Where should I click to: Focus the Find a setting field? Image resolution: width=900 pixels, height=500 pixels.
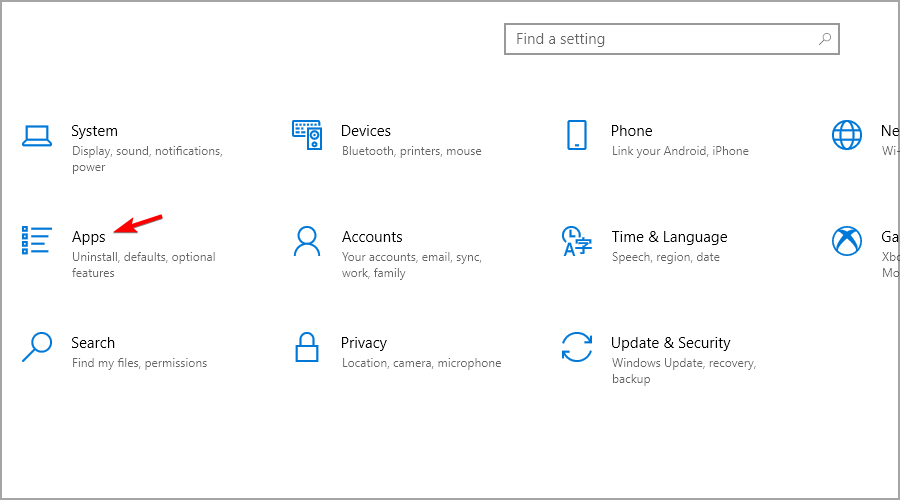672,39
